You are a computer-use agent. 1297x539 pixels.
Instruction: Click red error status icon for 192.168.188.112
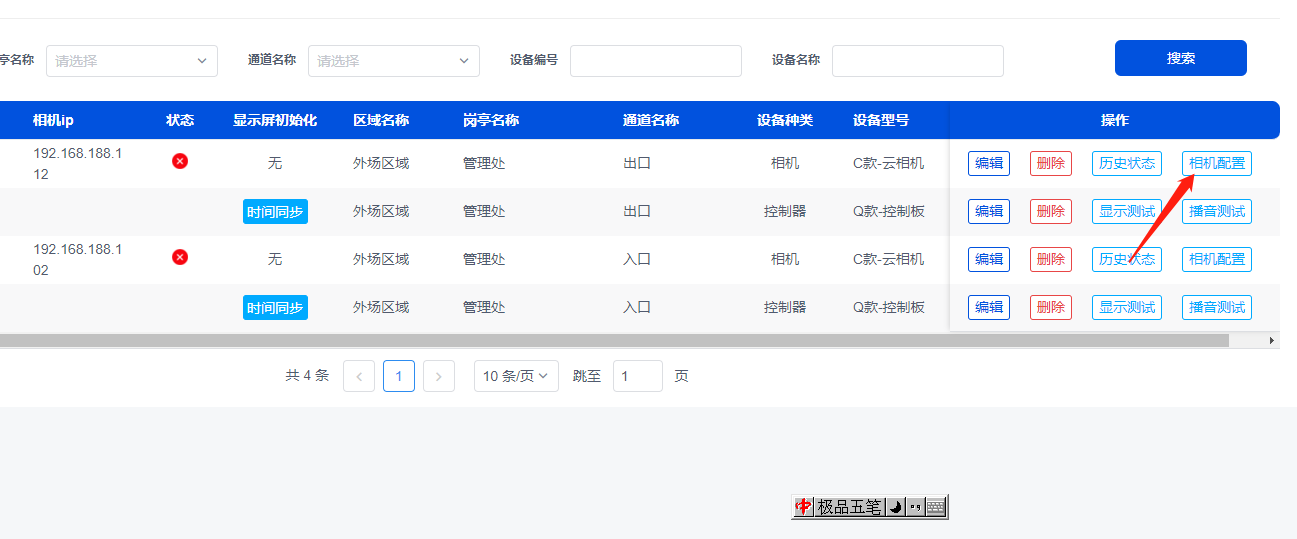pyautogui.click(x=180, y=161)
